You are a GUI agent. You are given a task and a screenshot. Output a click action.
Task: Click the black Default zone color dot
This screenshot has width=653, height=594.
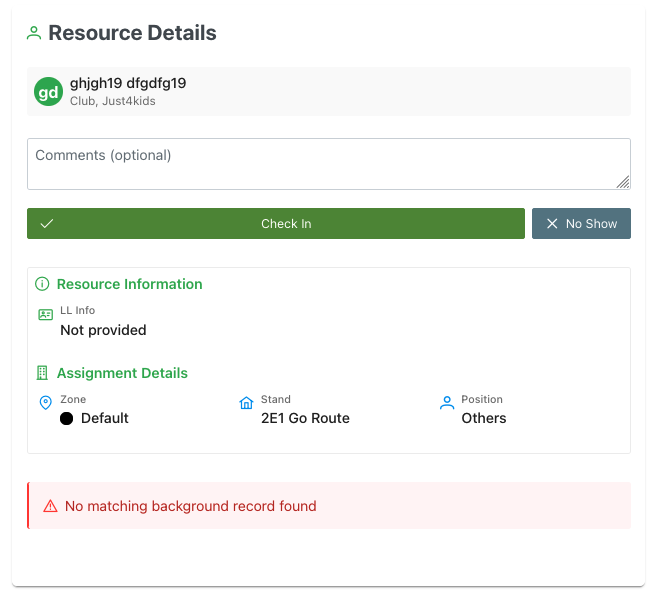(x=67, y=419)
